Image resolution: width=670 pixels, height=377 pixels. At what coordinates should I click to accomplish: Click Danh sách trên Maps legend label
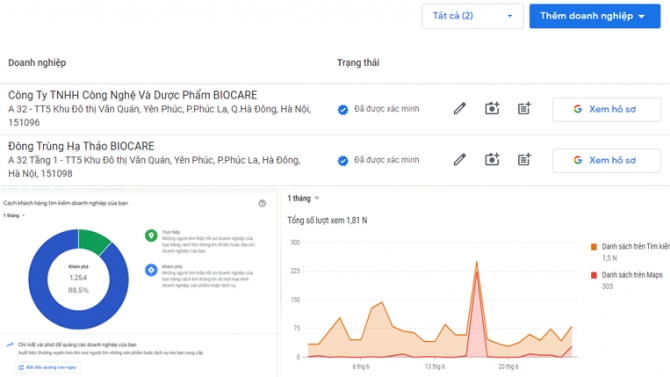(632, 275)
